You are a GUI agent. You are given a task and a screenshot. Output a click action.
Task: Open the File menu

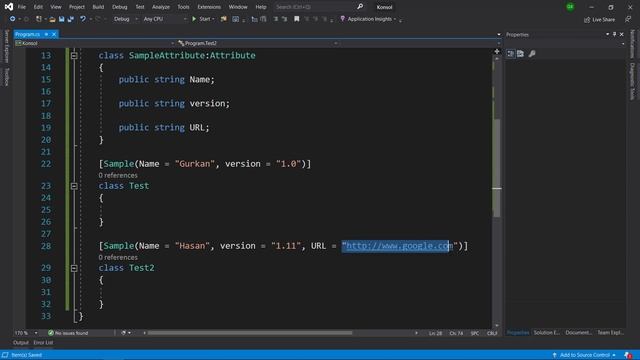(22, 7)
